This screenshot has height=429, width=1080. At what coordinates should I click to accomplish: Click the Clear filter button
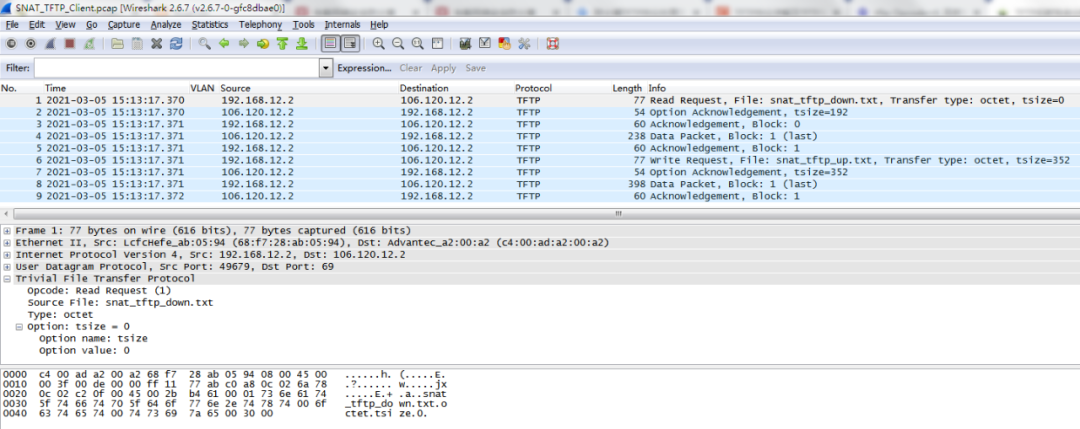[x=411, y=68]
